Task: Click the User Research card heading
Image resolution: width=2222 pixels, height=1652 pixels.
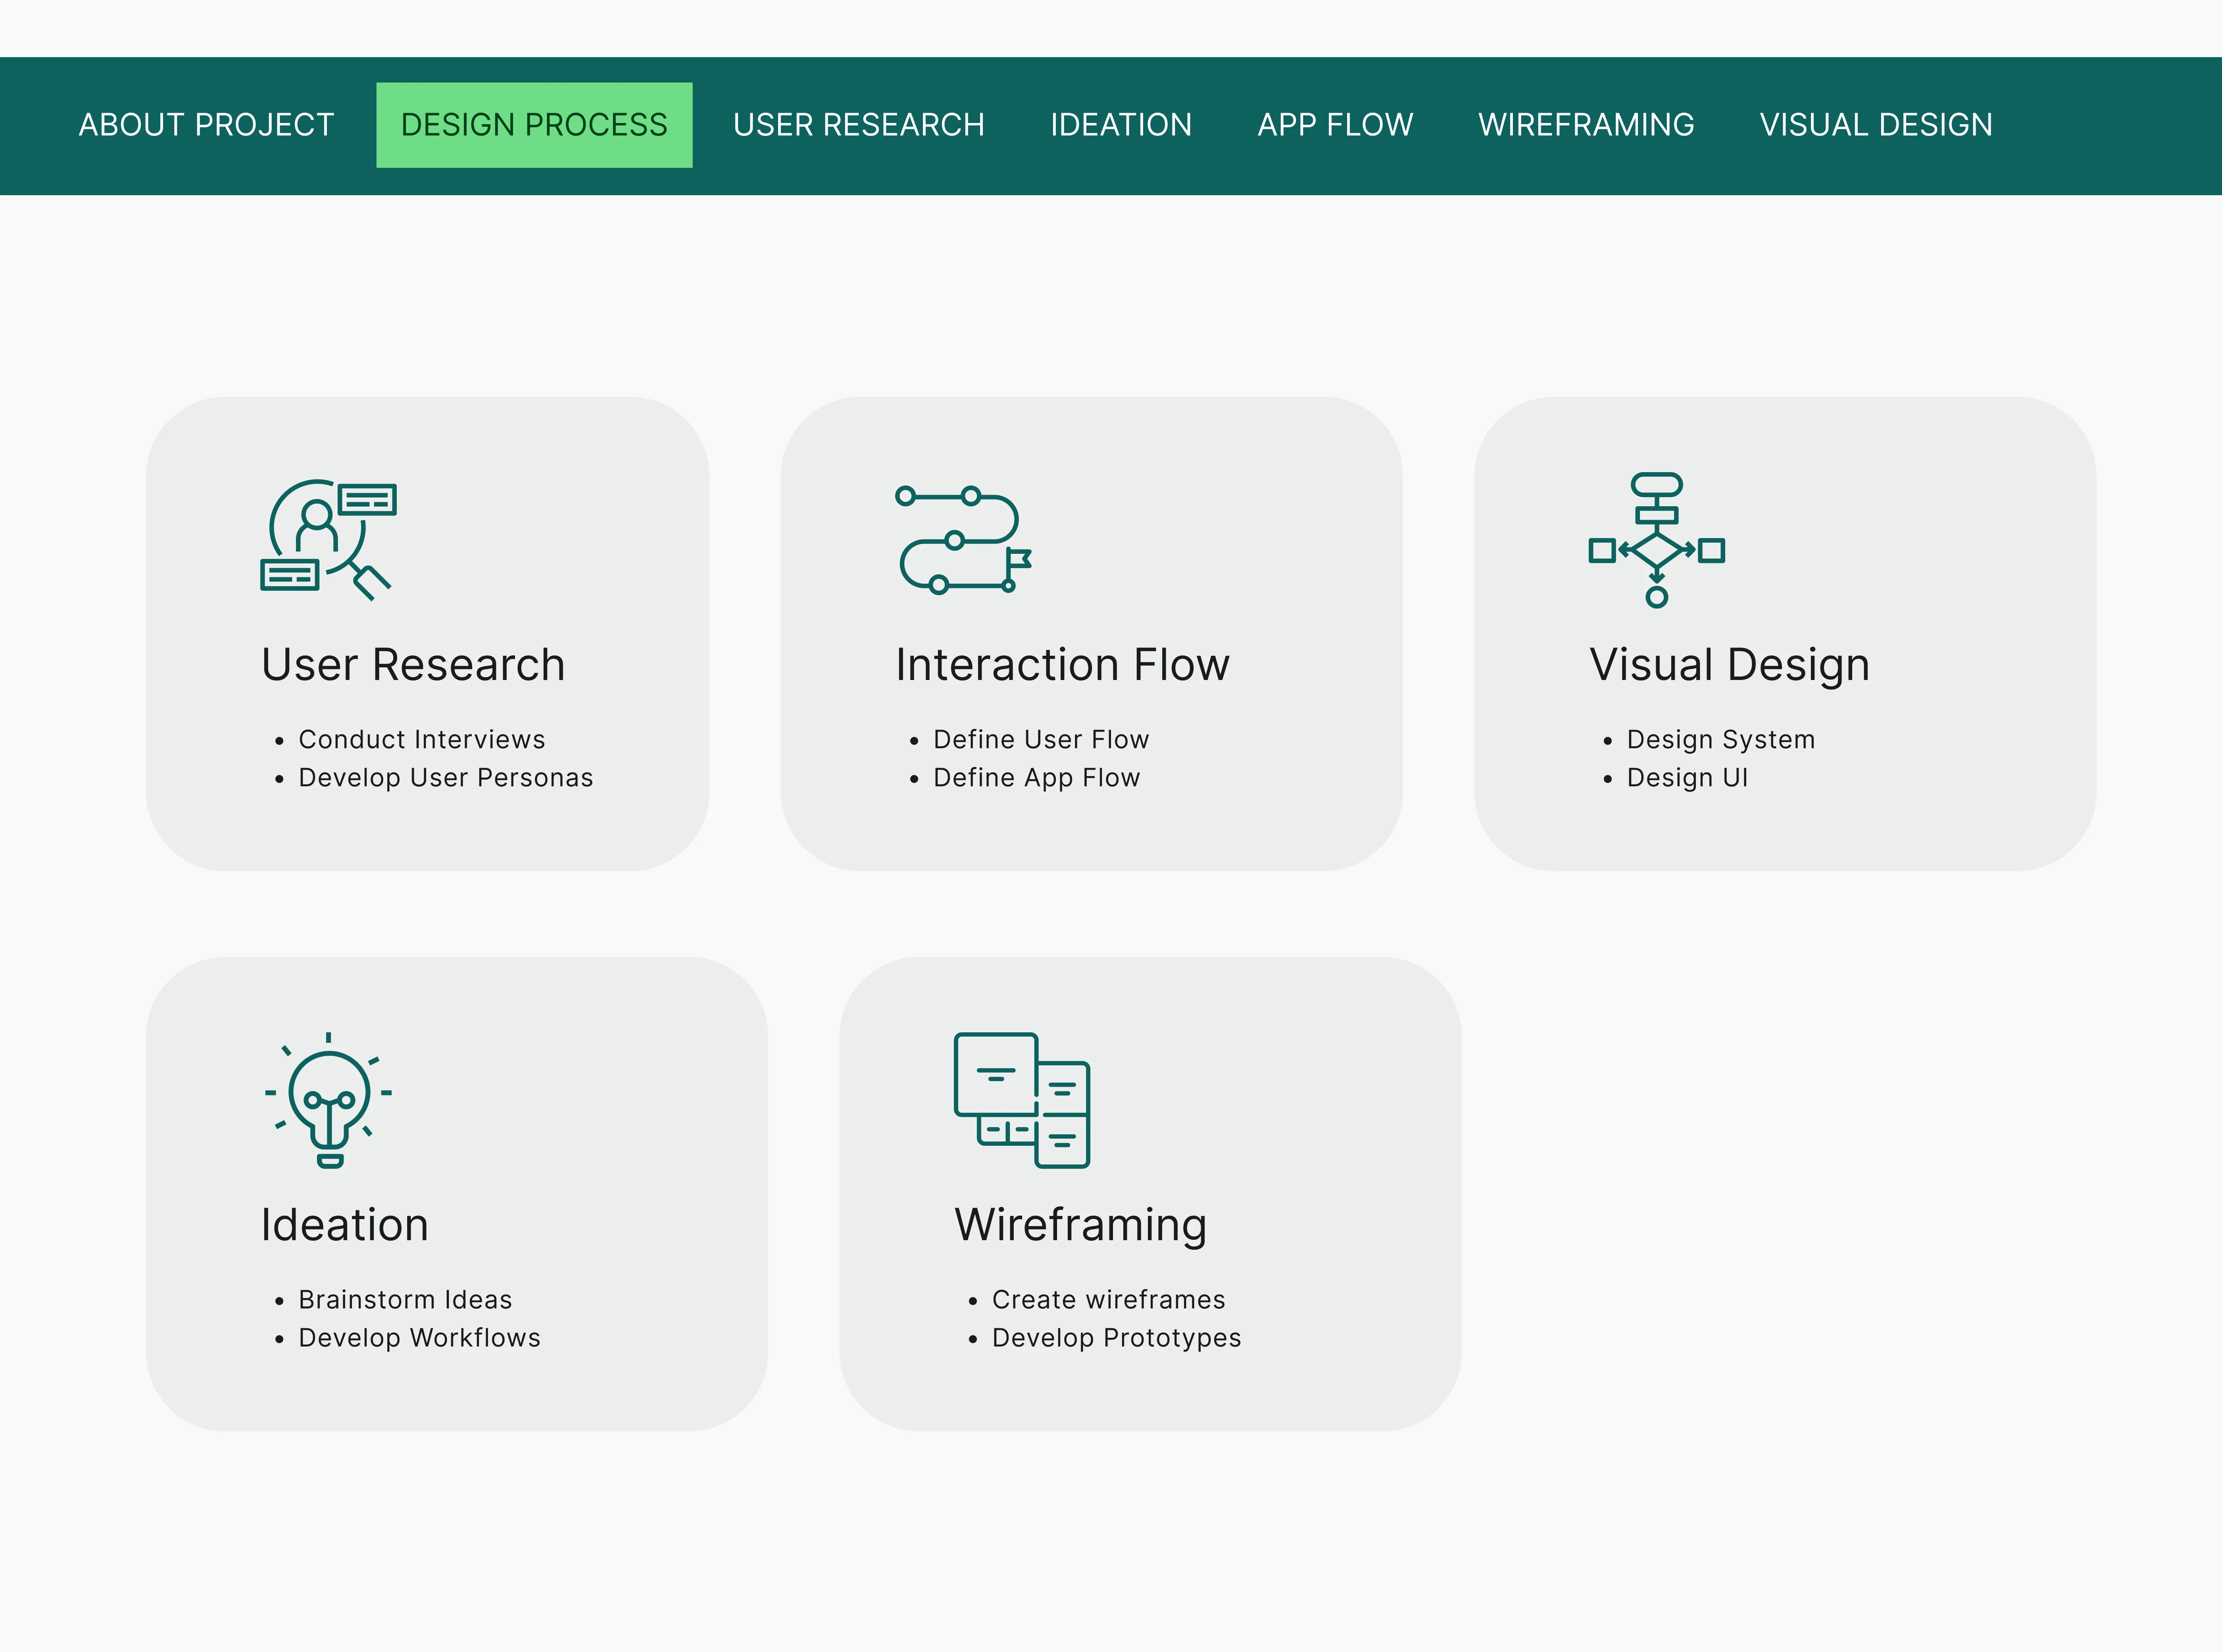Action: click(x=413, y=665)
